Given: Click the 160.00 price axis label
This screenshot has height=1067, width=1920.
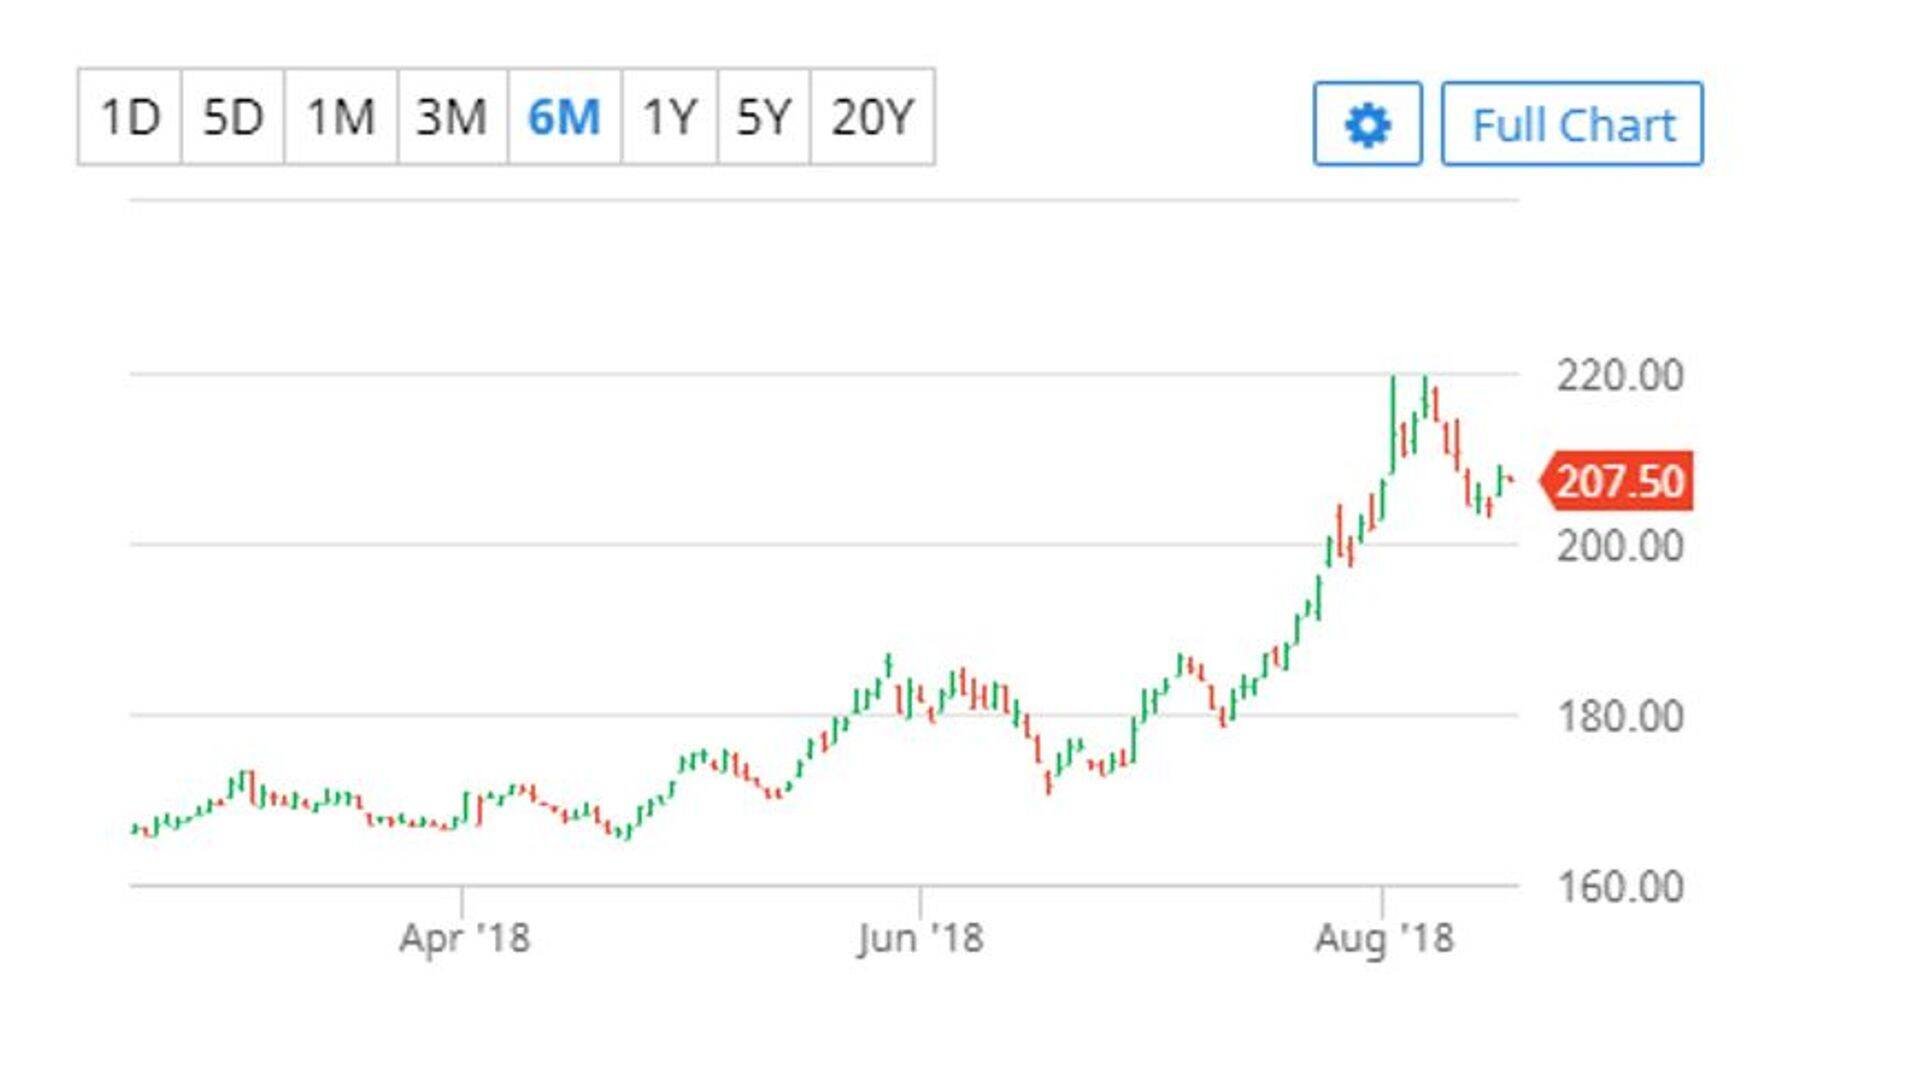Looking at the screenshot, I should pyautogui.click(x=1620, y=887).
